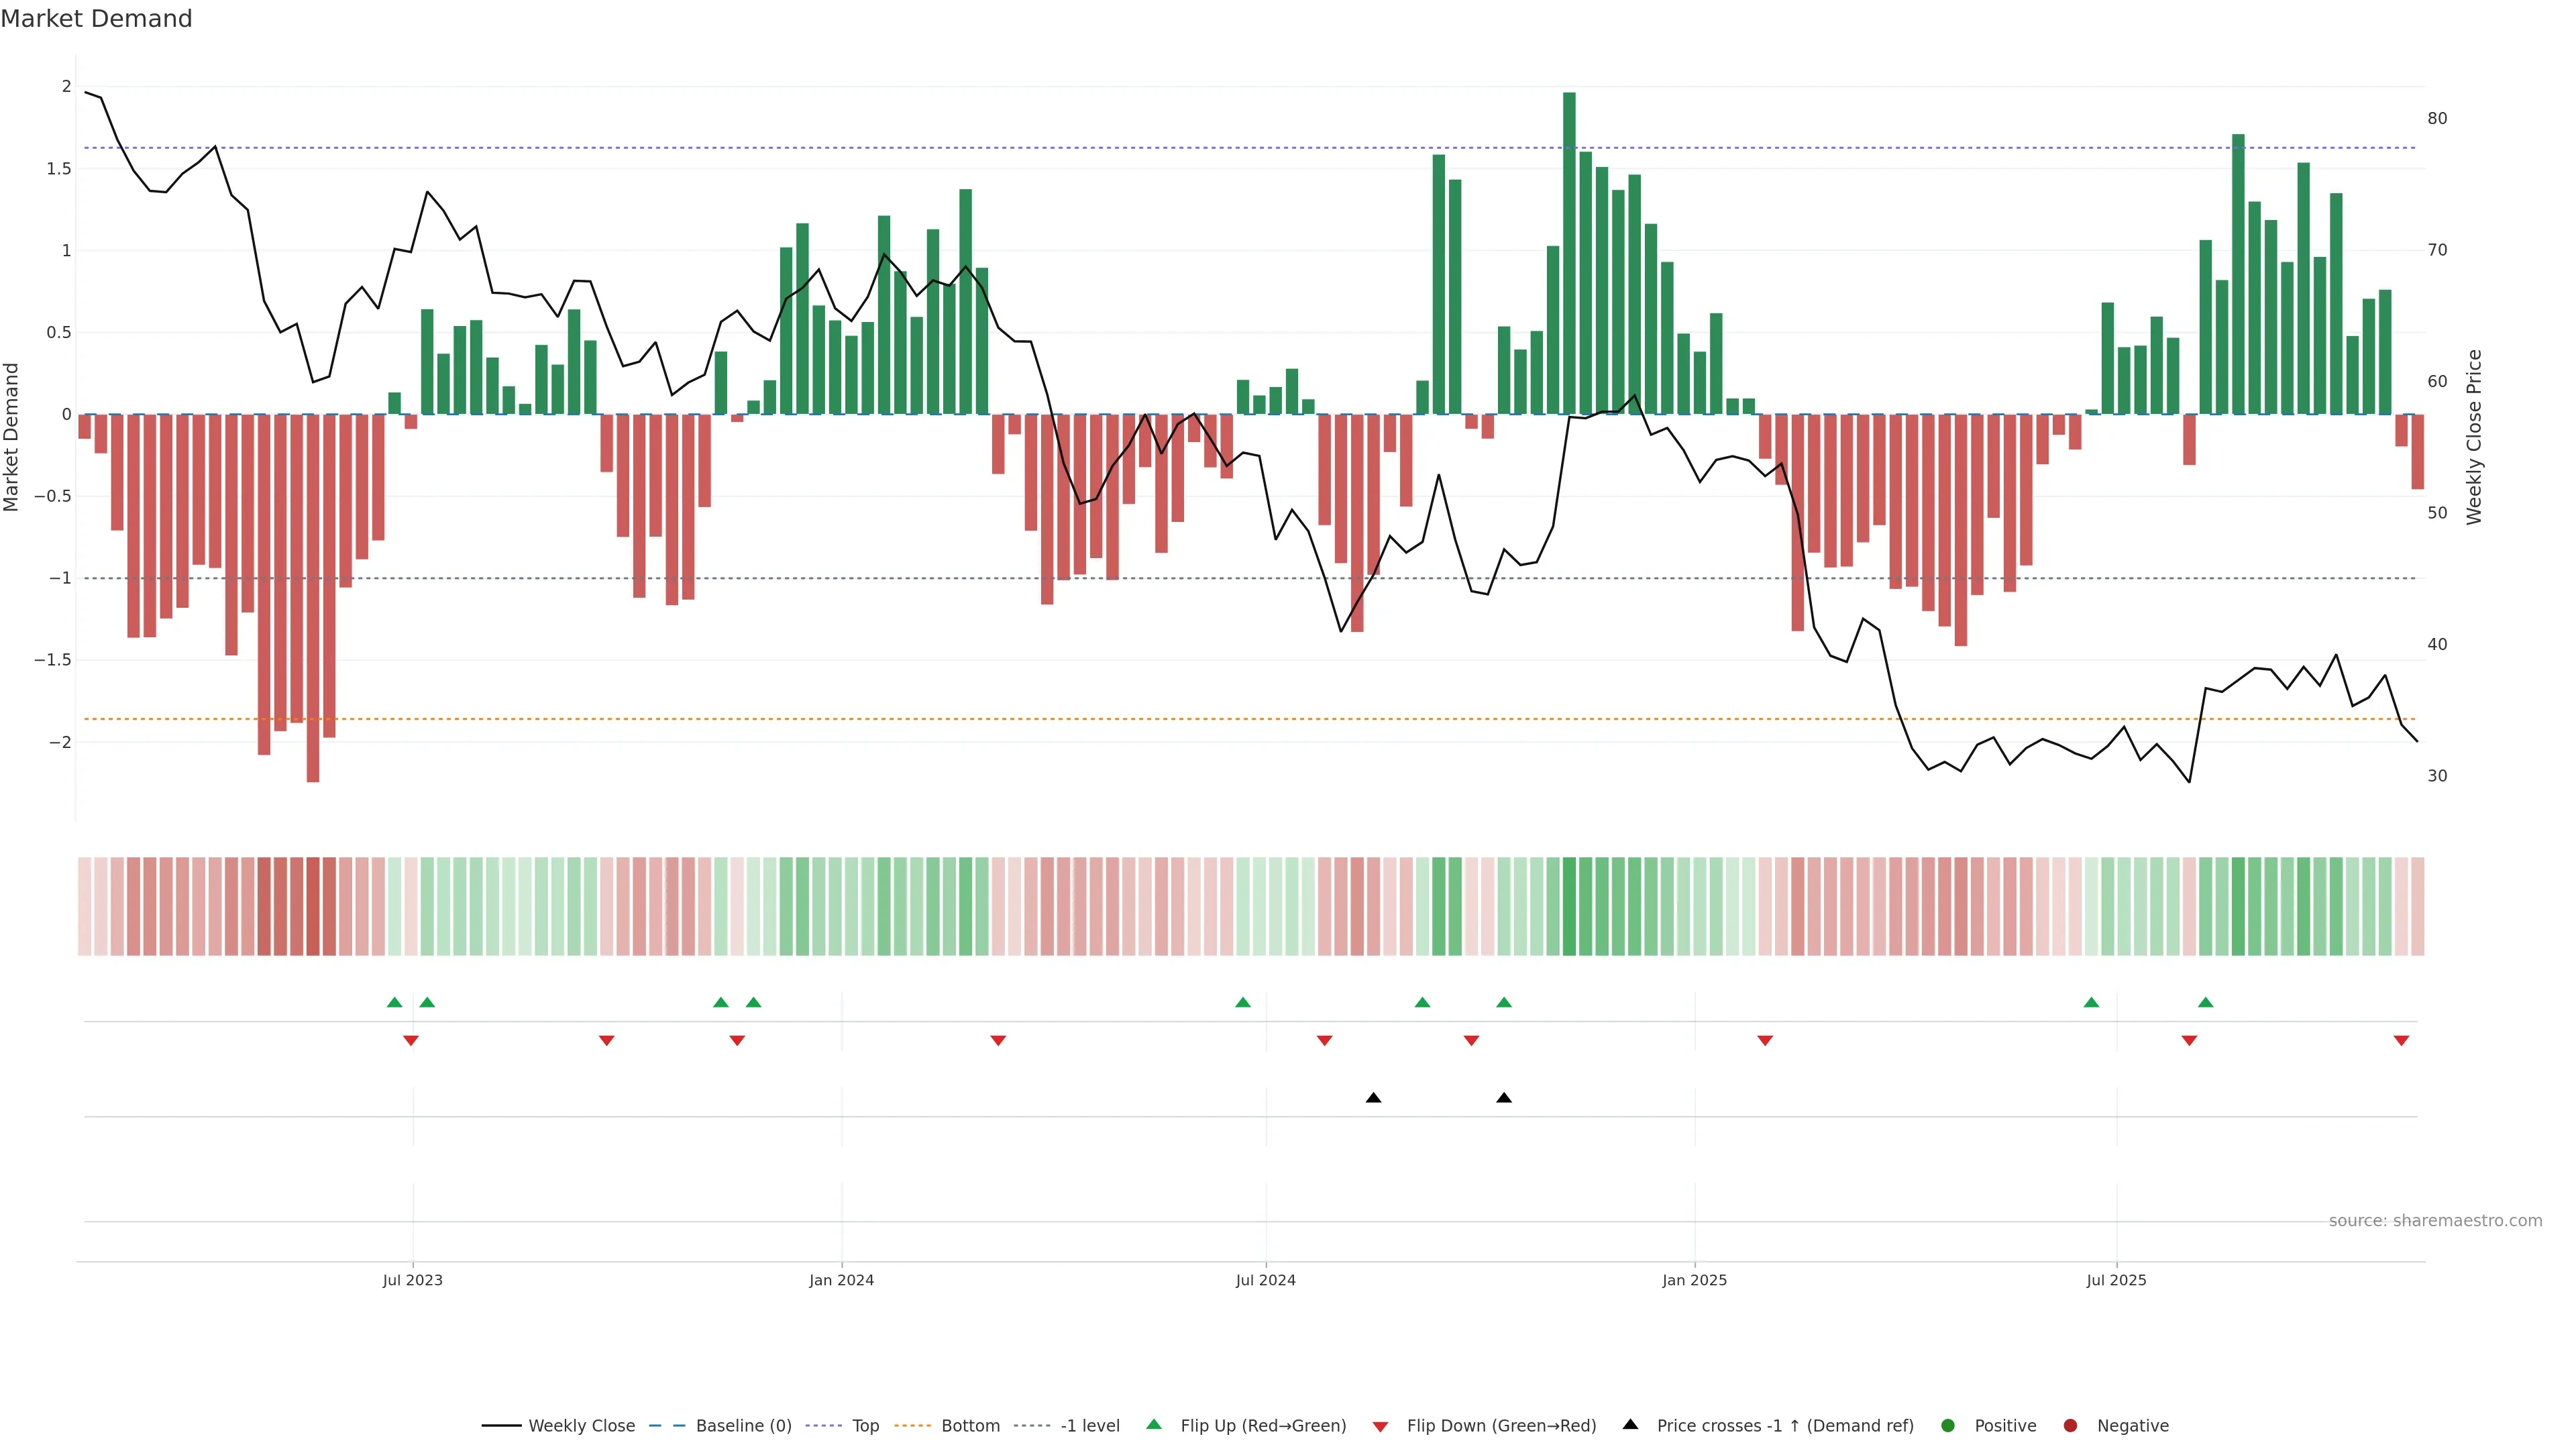Click the black triangle 'Price crosses -1' legend icon
Image resolution: width=2576 pixels, height=1449 pixels.
(1630, 1425)
